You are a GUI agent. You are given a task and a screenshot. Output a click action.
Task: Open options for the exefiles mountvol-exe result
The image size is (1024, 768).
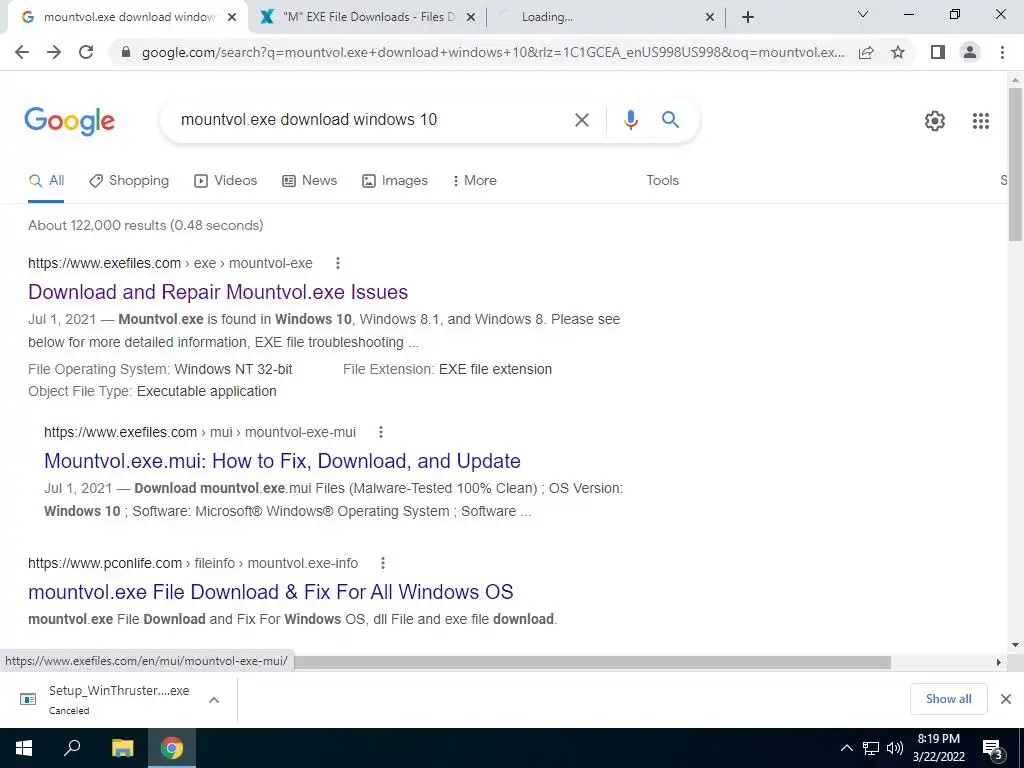click(338, 263)
